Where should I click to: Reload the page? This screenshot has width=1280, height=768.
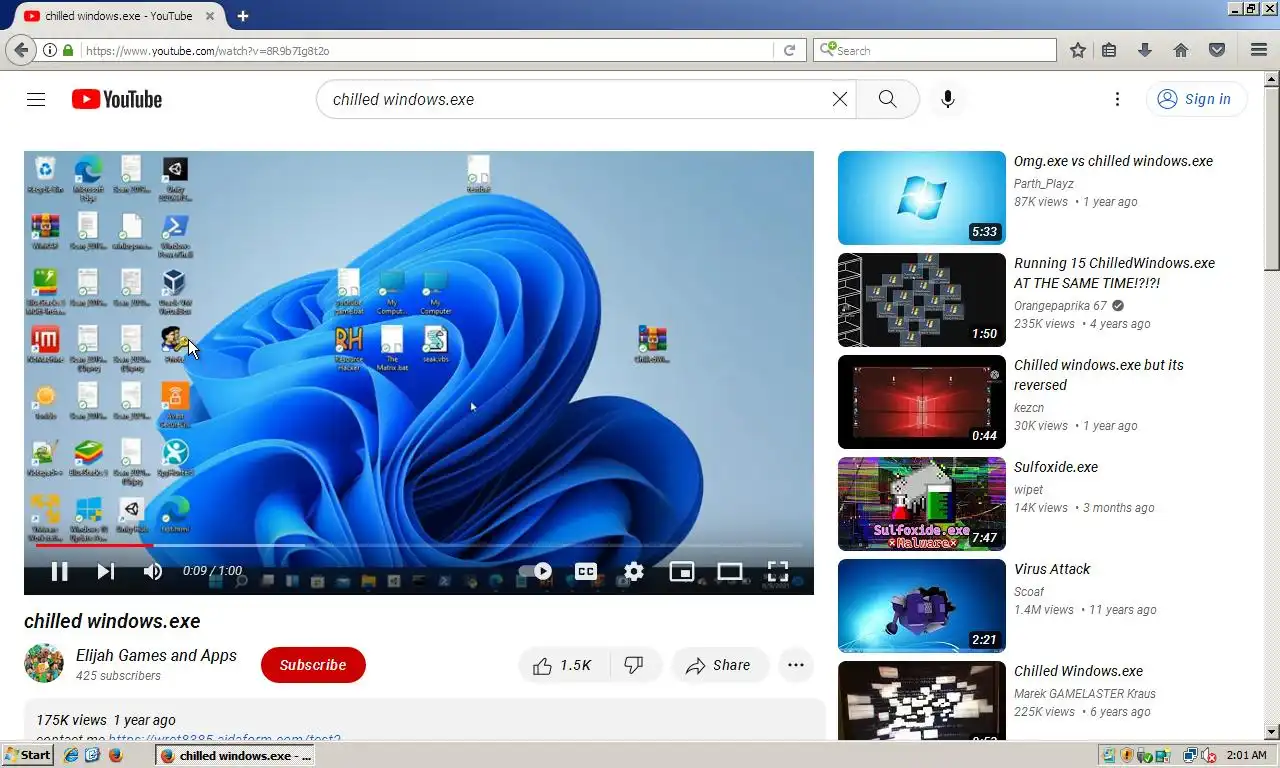[x=789, y=50]
